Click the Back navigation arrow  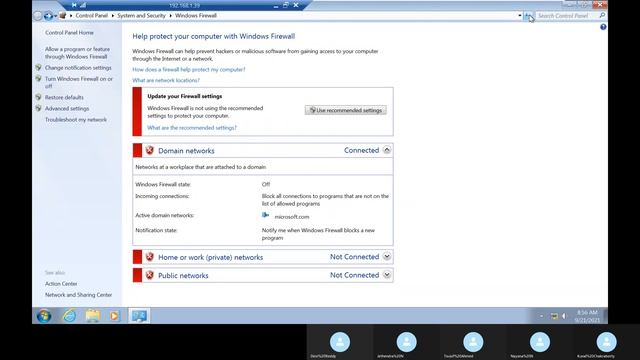point(38,16)
